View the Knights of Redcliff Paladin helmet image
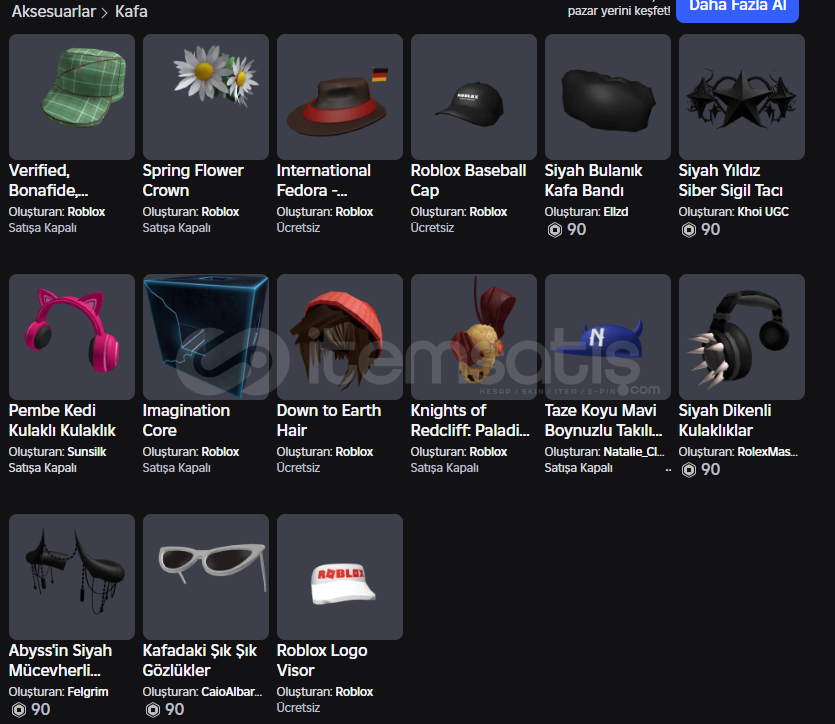 473,337
